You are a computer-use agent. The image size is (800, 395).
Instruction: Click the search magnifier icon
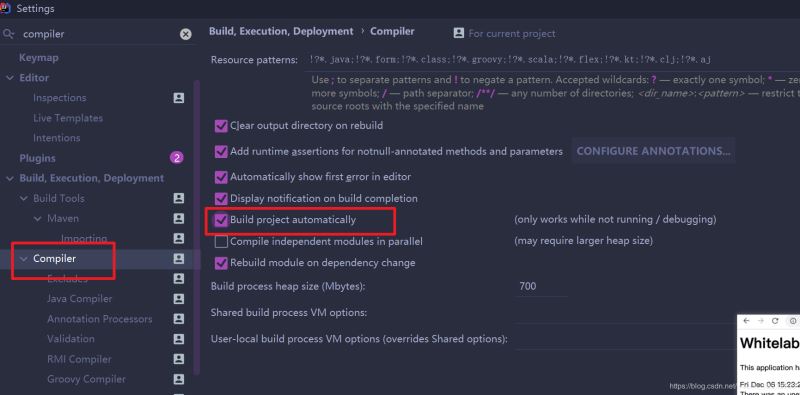pos(8,34)
